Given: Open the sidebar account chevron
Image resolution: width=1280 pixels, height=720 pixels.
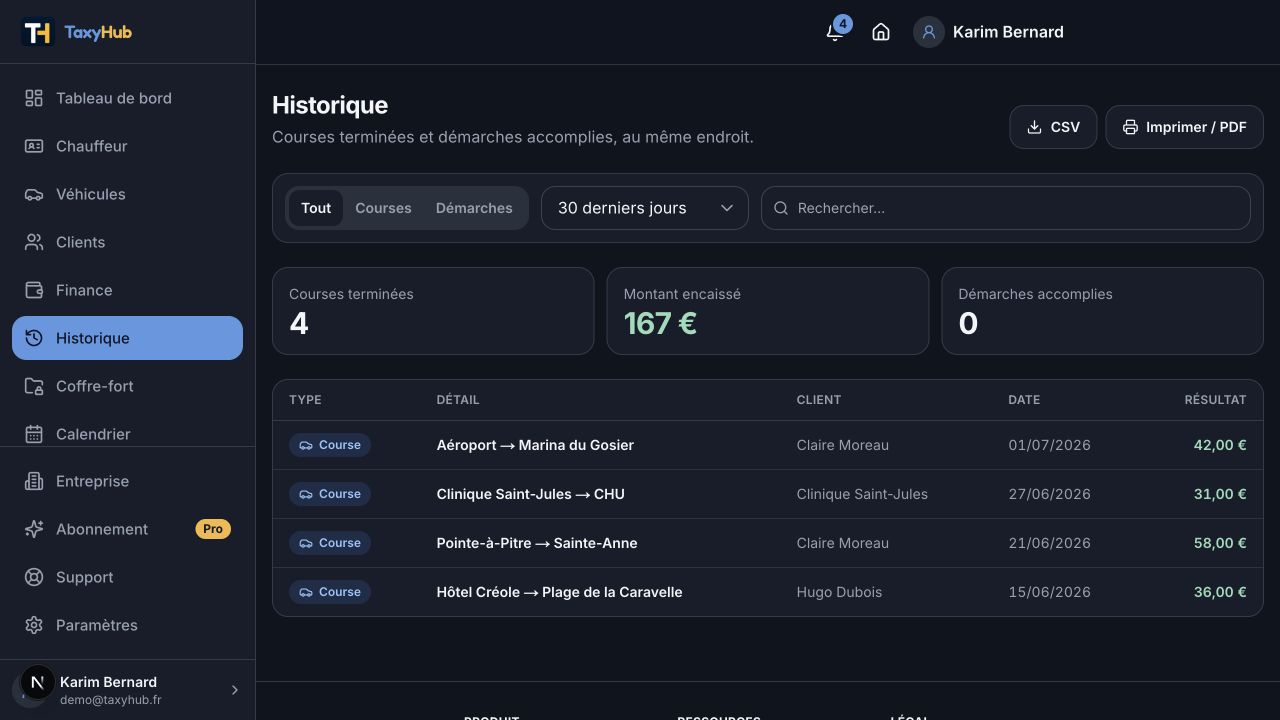Looking at the screenshot, I should pyautogui.click(x=235, y=690).
